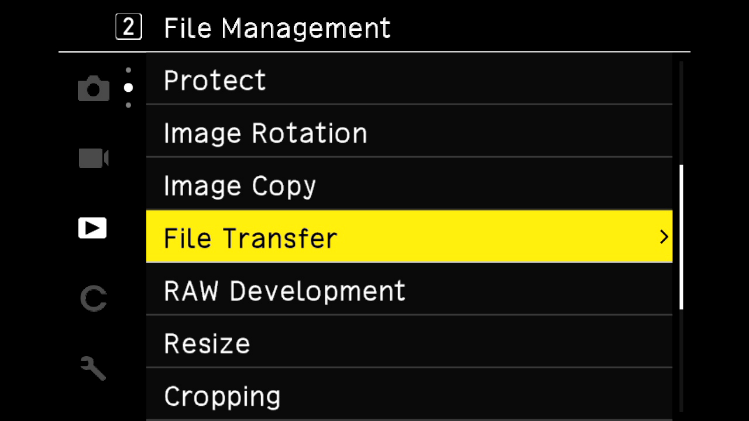This screenshot has width=749, height=421.
Task: Click the File Management title header
Action: pyautogui.click(x=276, y=28)
